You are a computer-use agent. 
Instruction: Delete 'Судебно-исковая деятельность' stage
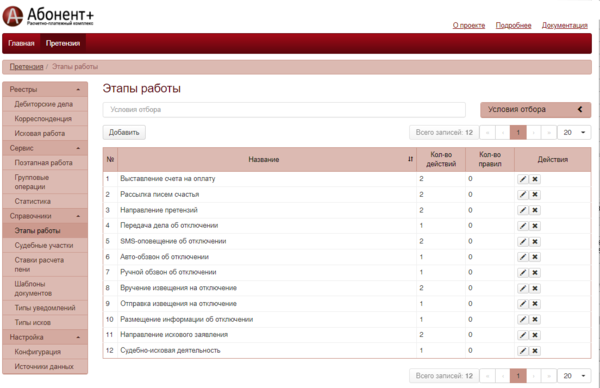click(535, 351)
